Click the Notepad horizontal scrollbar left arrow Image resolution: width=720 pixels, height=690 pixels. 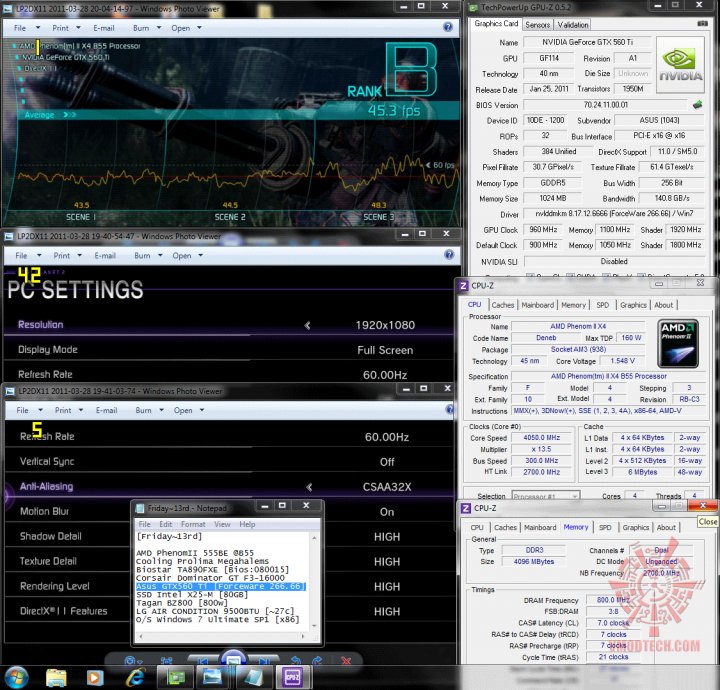point(141,636)
